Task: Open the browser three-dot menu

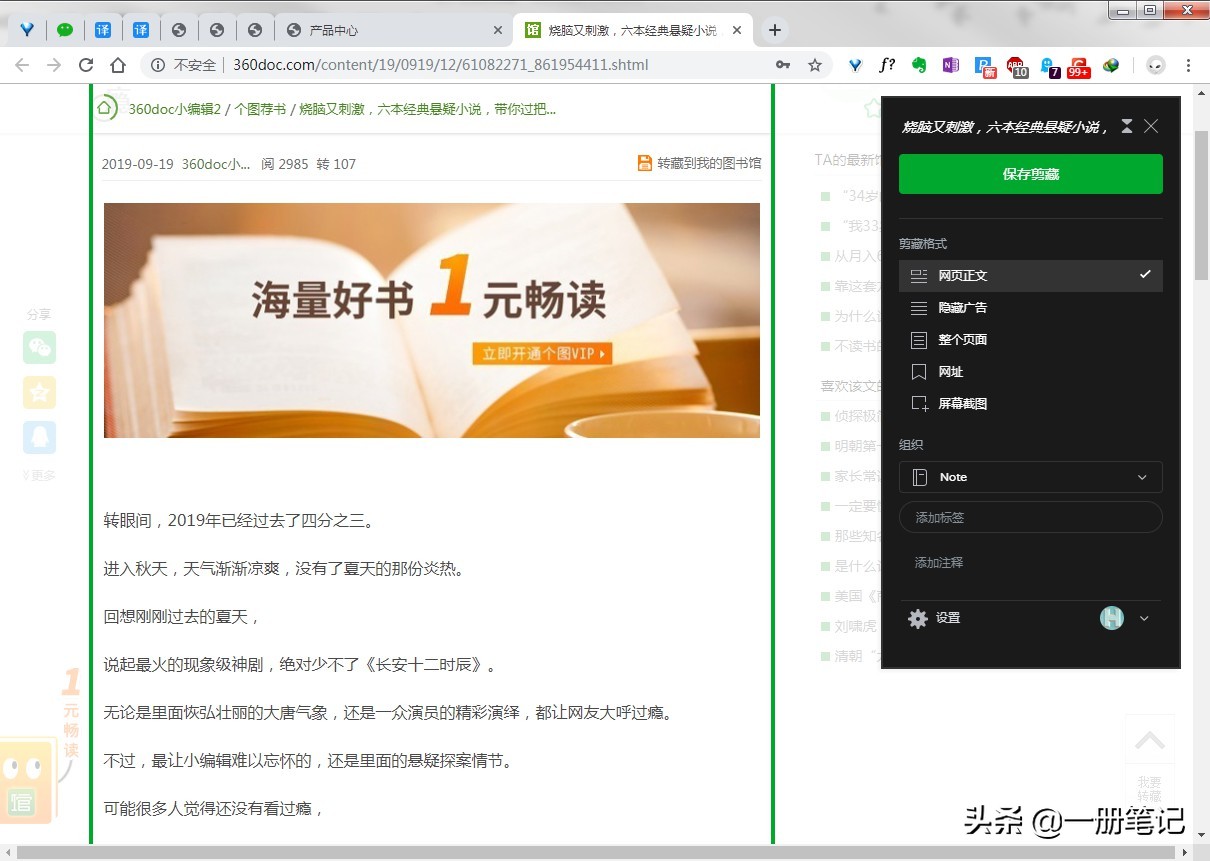Action: 1188,65
